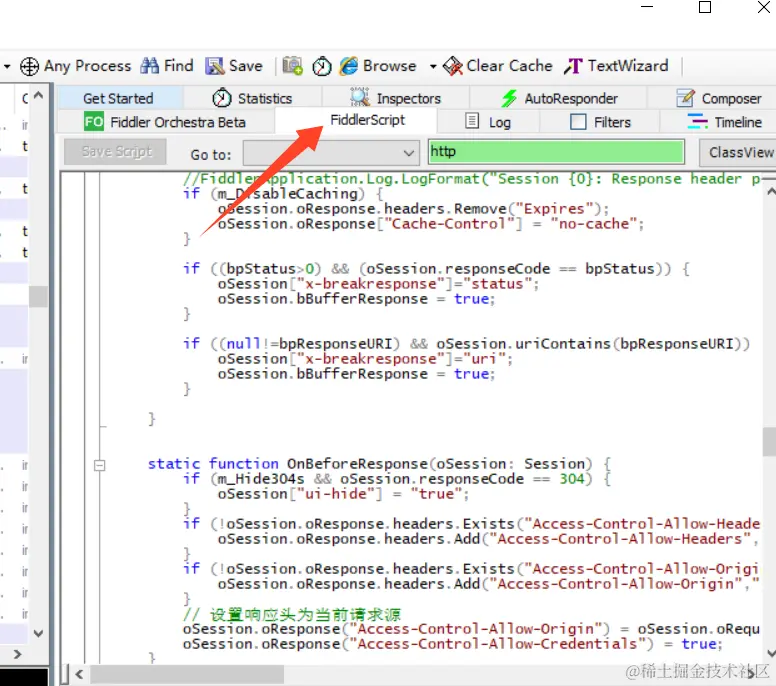776x686 pixels.
Task: Maximize the Fiddler window
Action: click(x=705, y=7)
